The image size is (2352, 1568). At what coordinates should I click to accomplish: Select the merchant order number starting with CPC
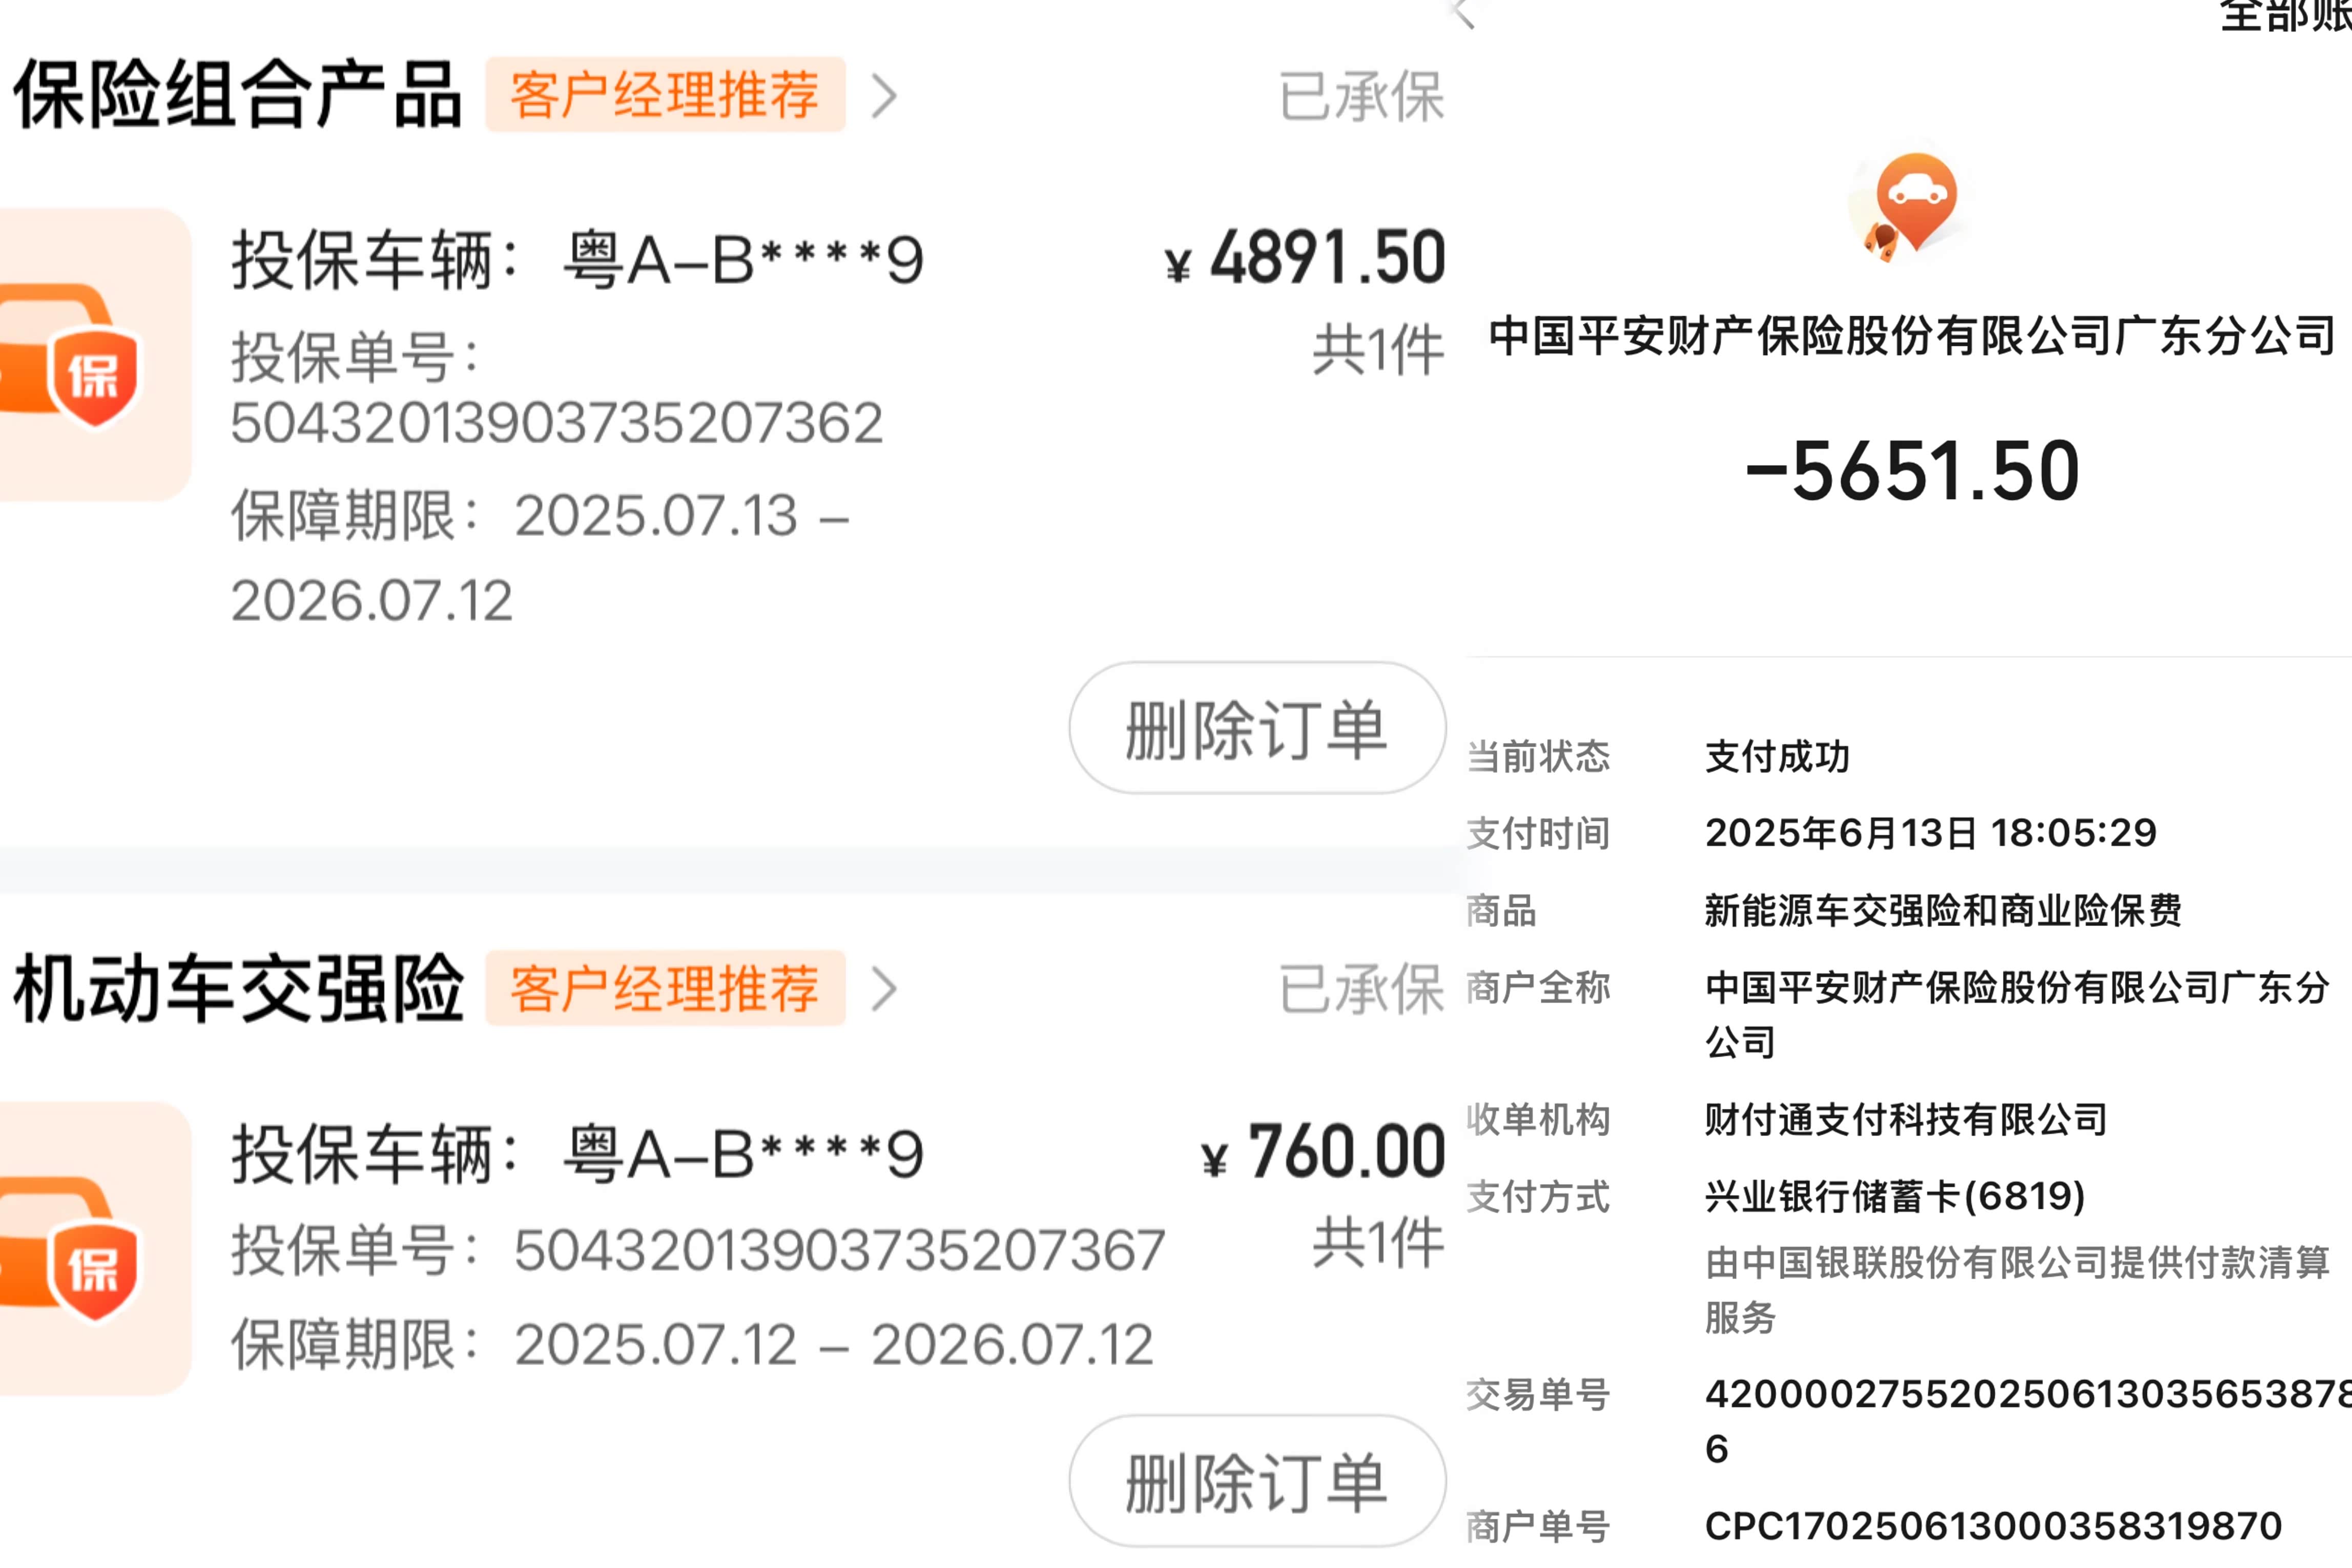(x=1993, y=1526)
